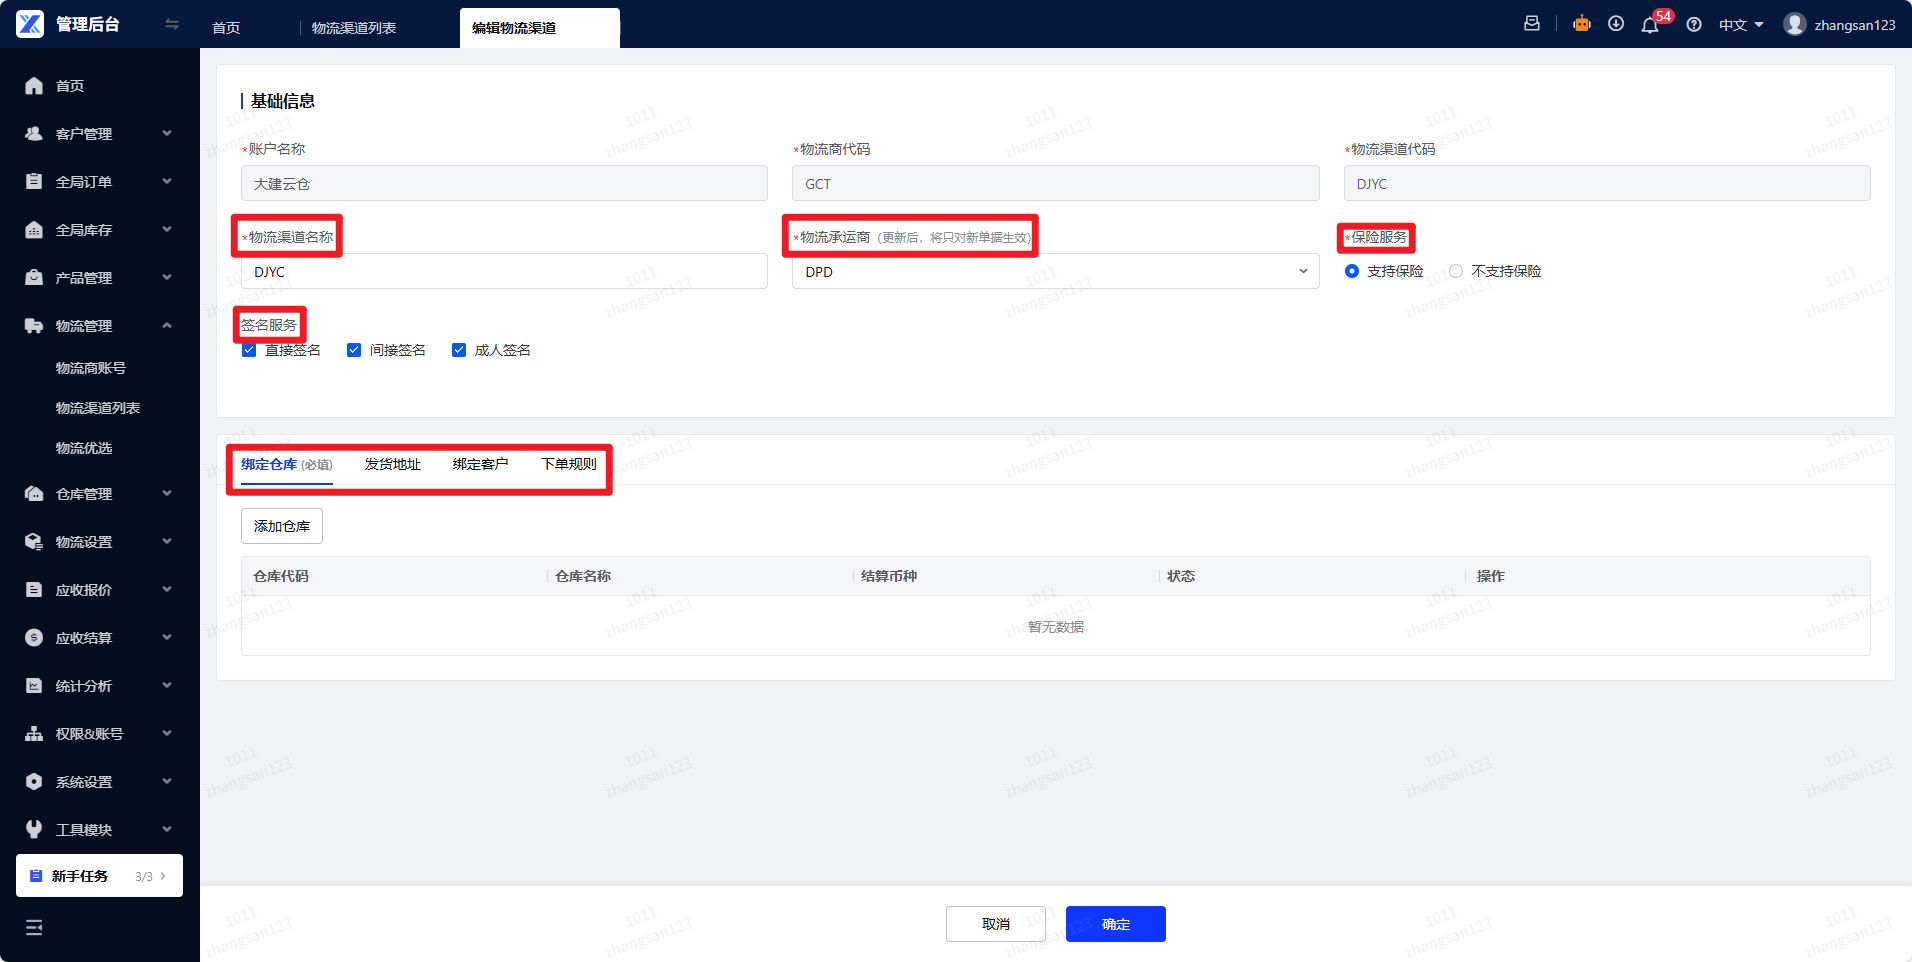Open the notification bell with 54 badge
This screenshot has width=1912, height=962.
(x=1650, y=25)
